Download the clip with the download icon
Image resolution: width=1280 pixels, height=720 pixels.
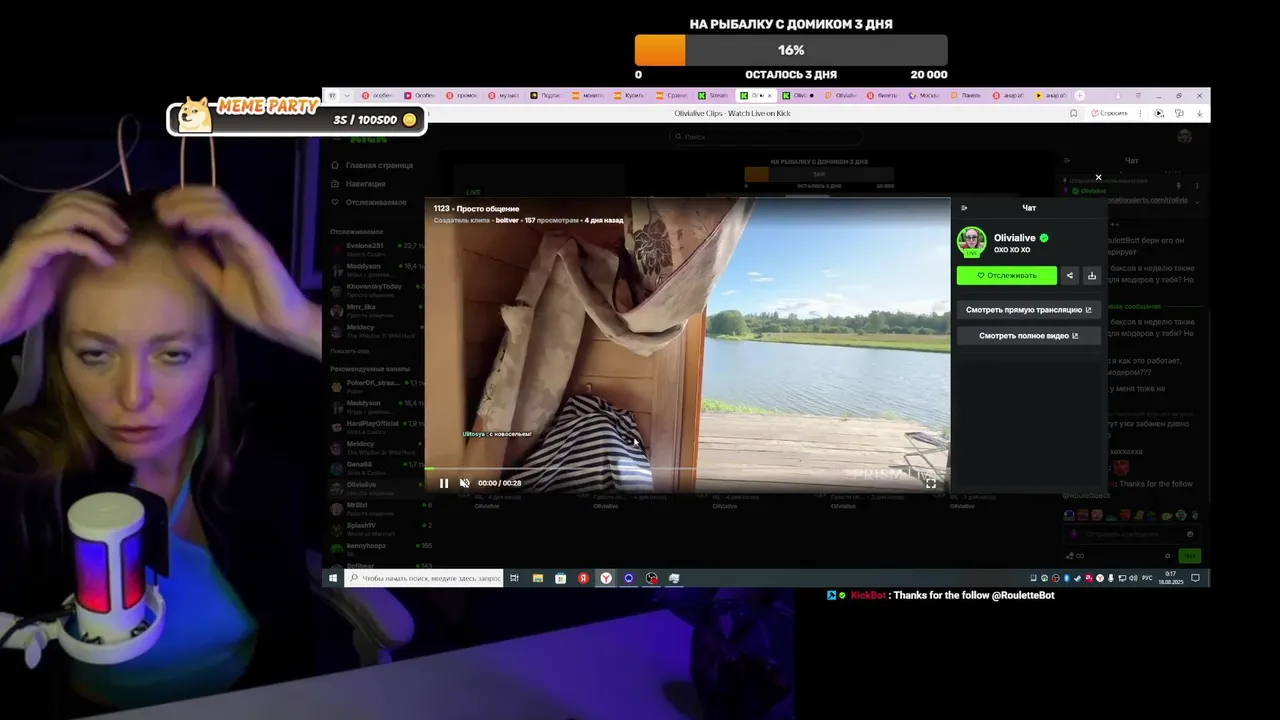[x=1091, y=275]
